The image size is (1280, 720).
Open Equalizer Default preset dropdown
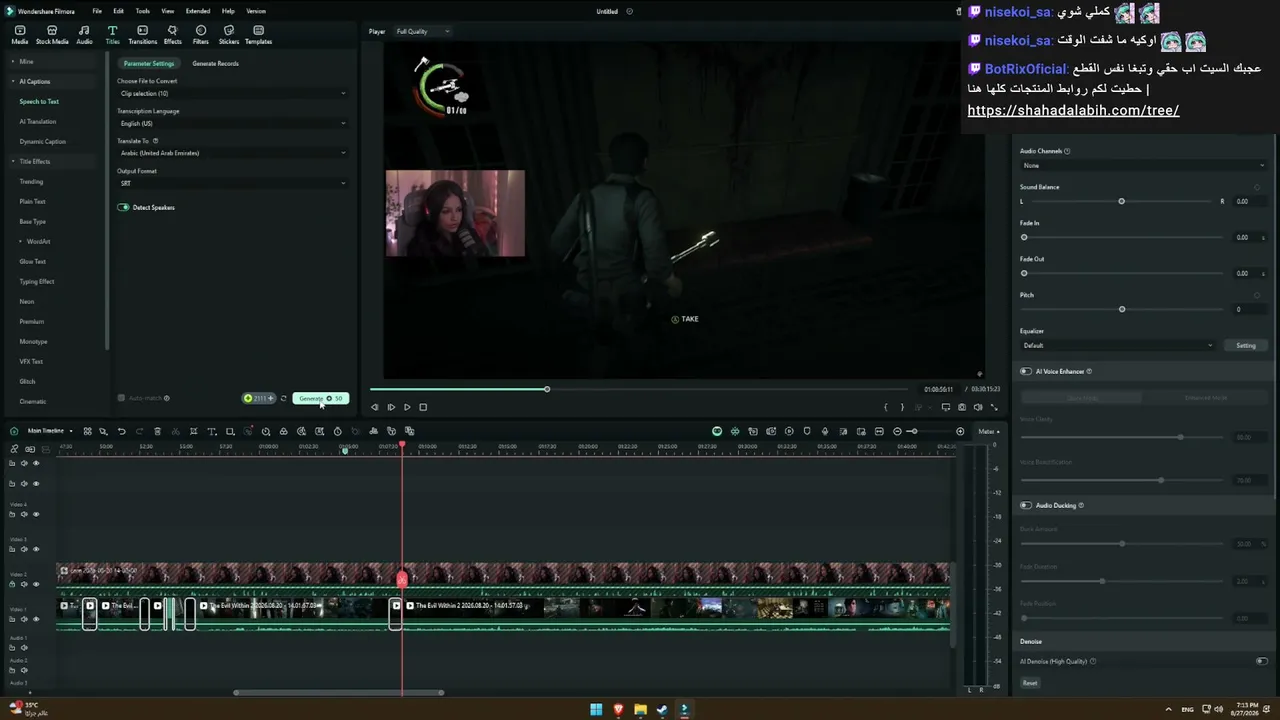[1117, 345]
